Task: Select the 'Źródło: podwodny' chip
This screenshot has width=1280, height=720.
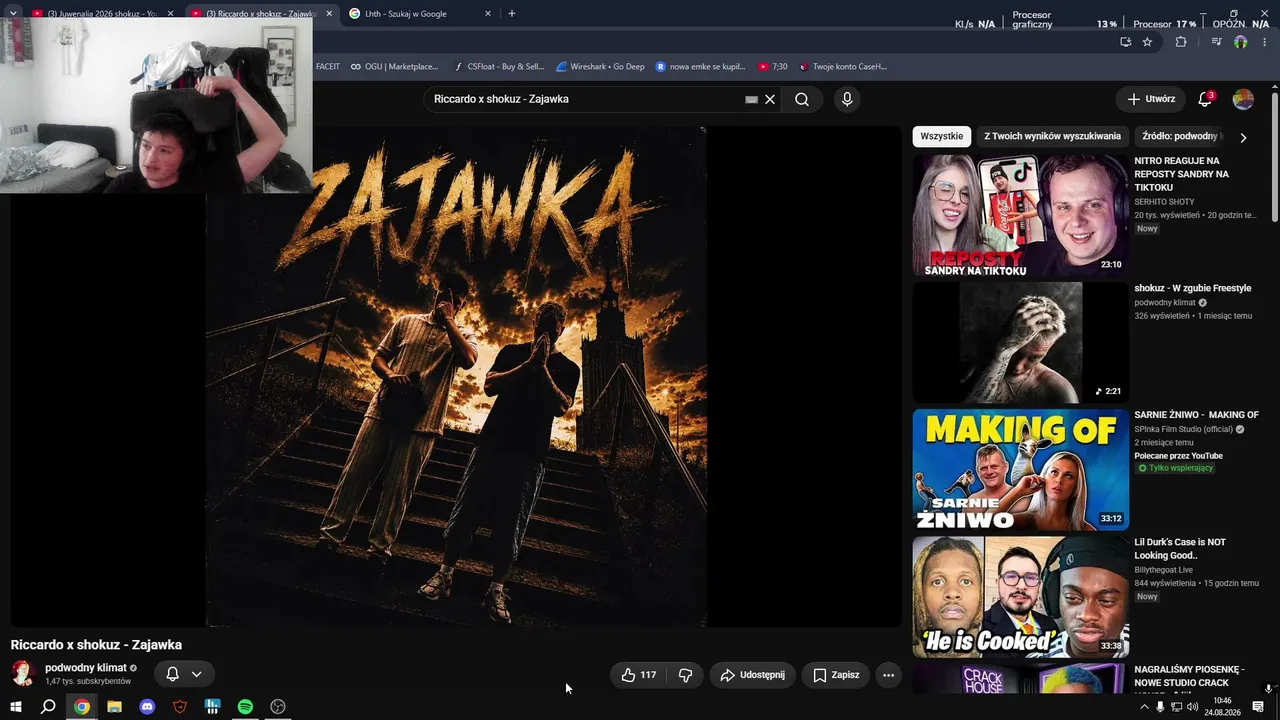Action: (x=1180, y=136)
